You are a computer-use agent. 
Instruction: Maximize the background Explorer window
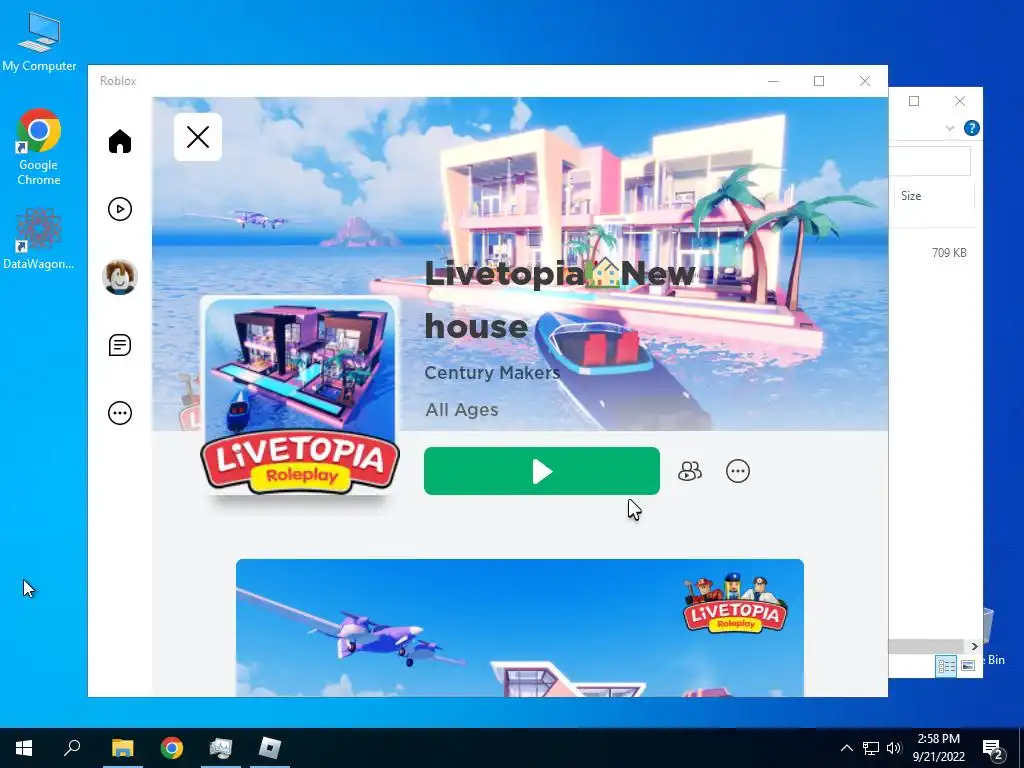pos(914,101)
